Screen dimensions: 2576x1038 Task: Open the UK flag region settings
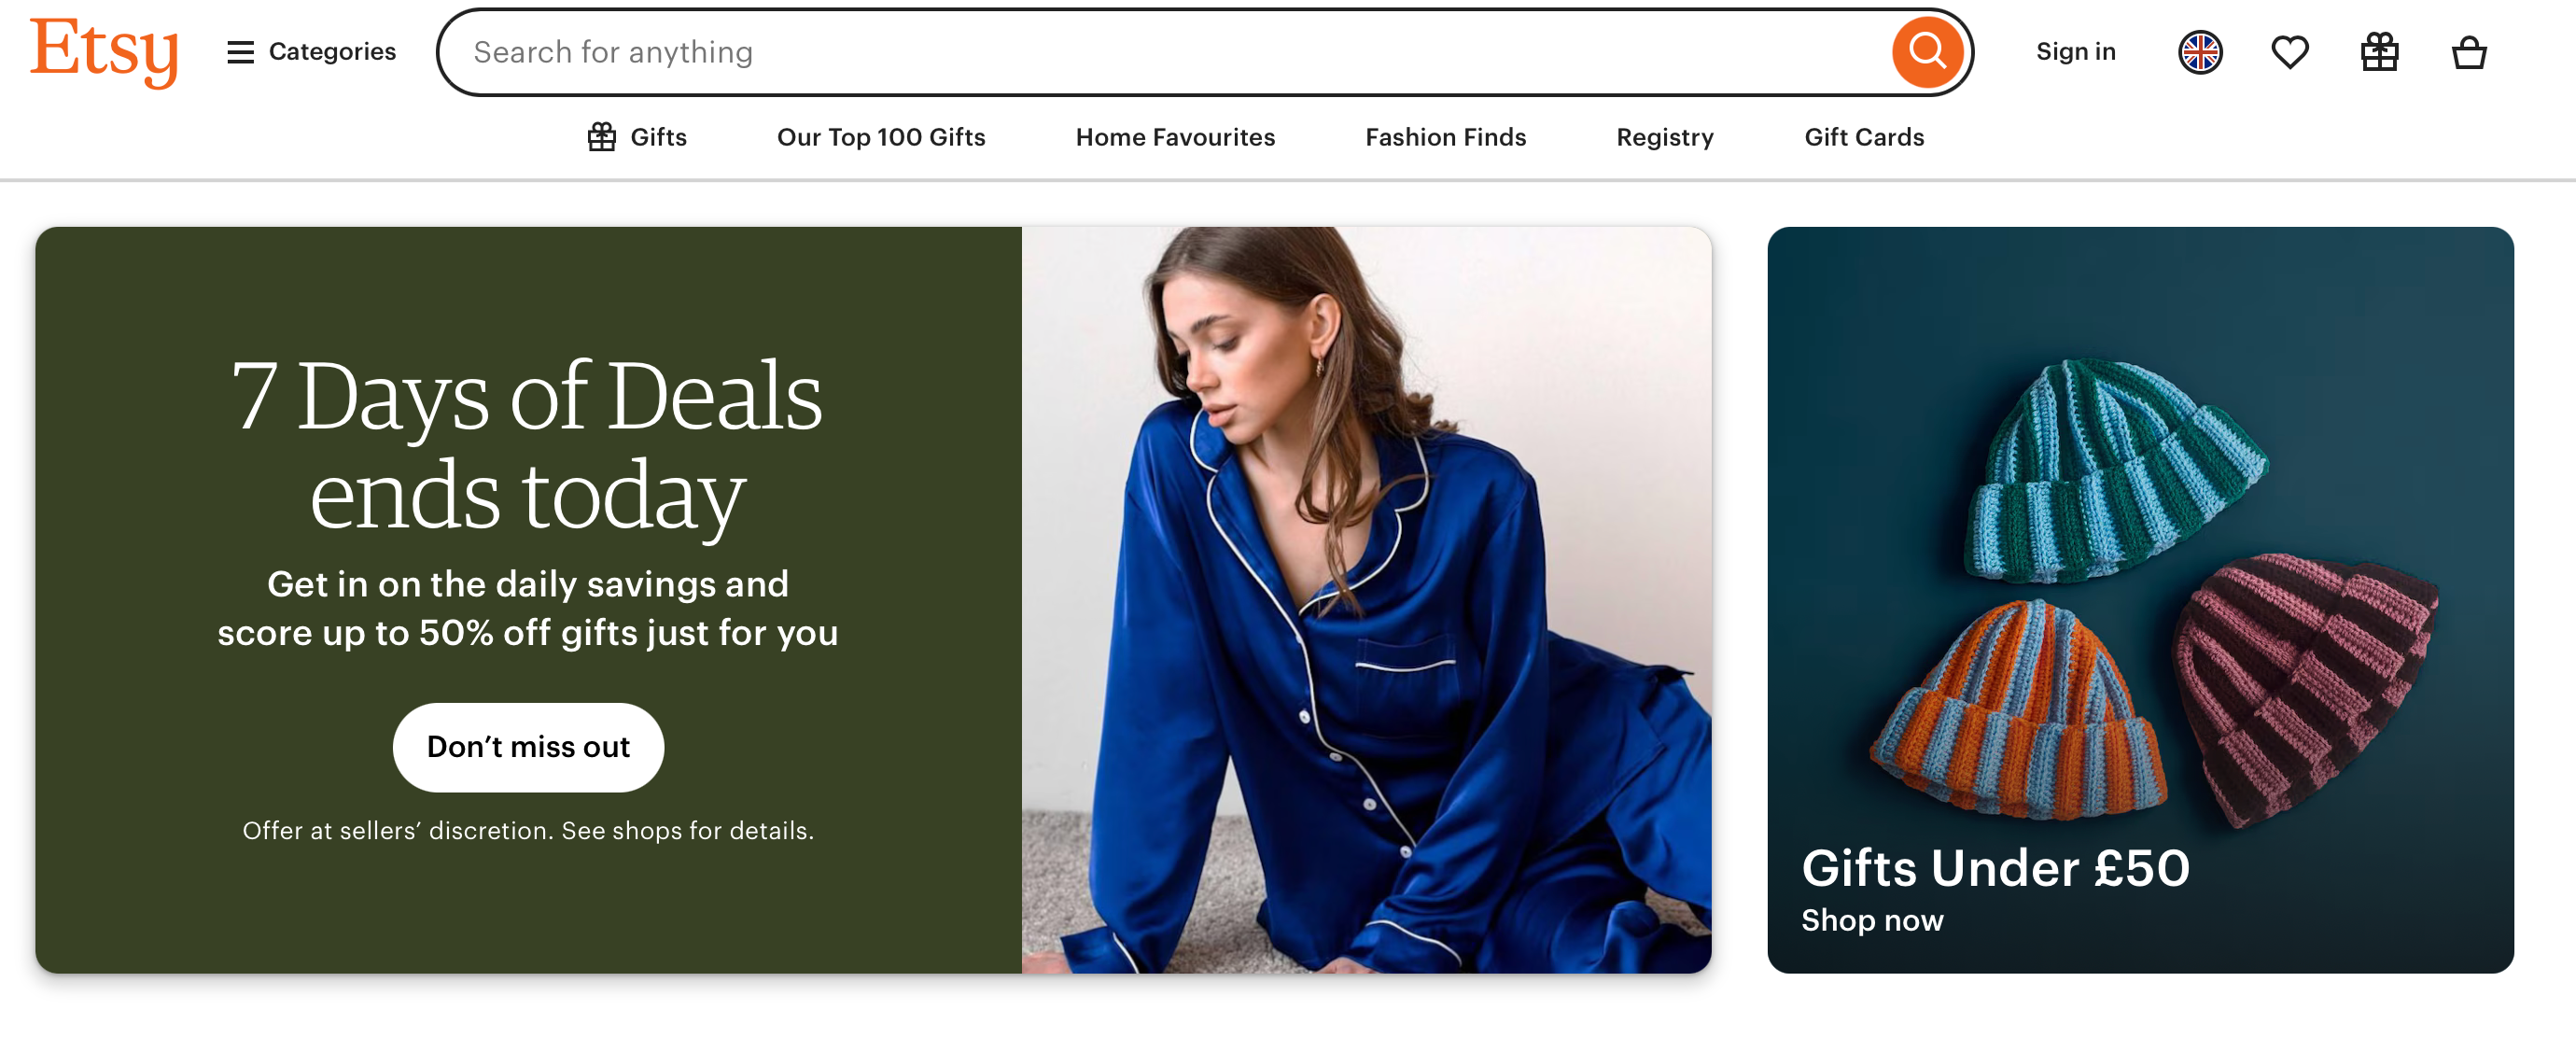(x=2199, y=52)
